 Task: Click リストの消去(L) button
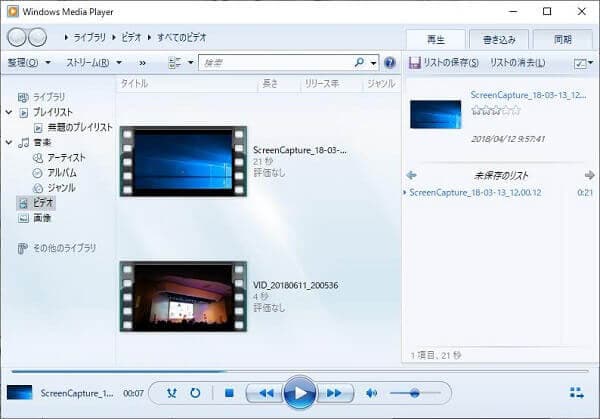point(518,62)
